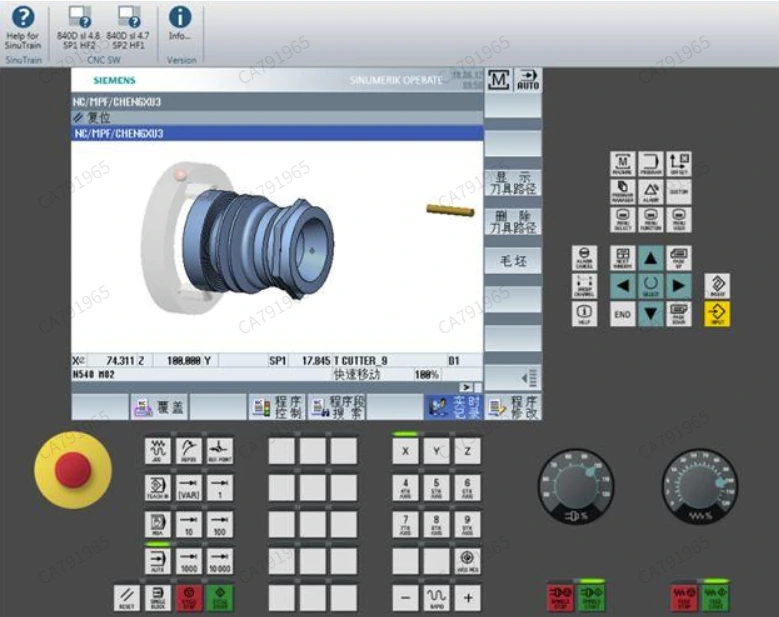Click the PAGE DOWN key
This screenshot has width=779, height=617.
coord(679,314)
